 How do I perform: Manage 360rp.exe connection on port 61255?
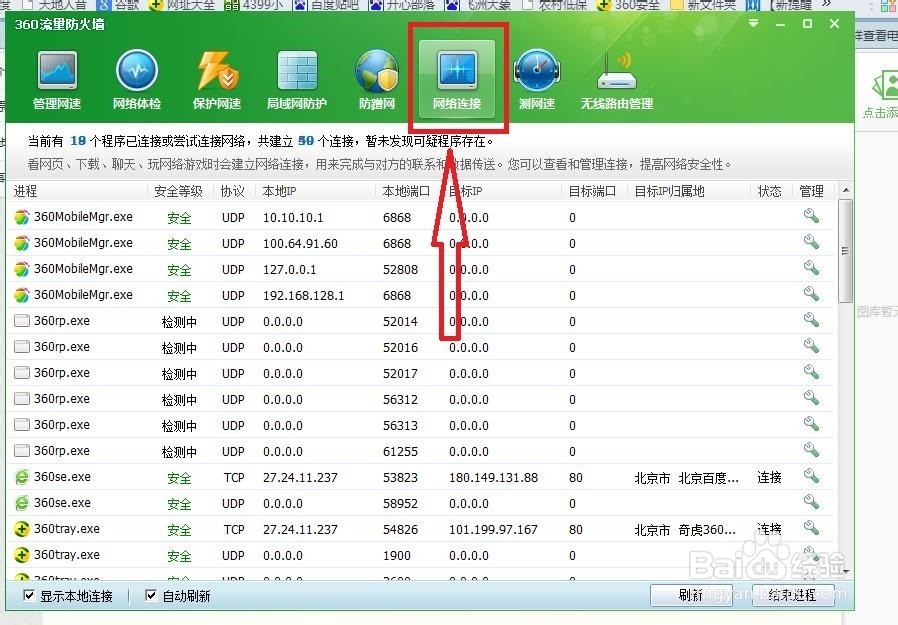(x=811, y=450)
